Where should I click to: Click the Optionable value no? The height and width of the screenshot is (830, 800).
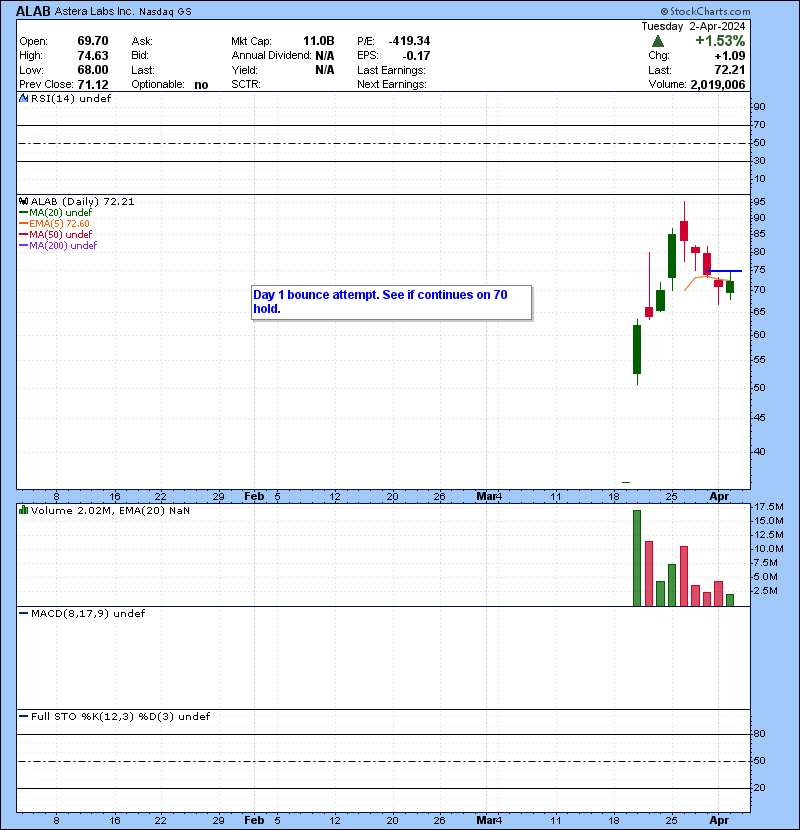click(201, 85)
